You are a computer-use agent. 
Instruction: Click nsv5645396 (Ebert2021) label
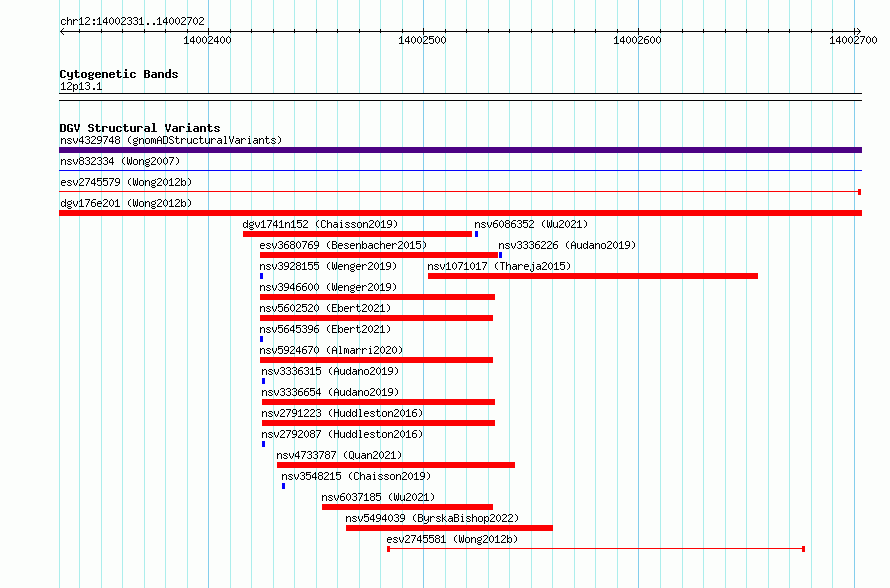pyautogui.click(x=325, y=329)
